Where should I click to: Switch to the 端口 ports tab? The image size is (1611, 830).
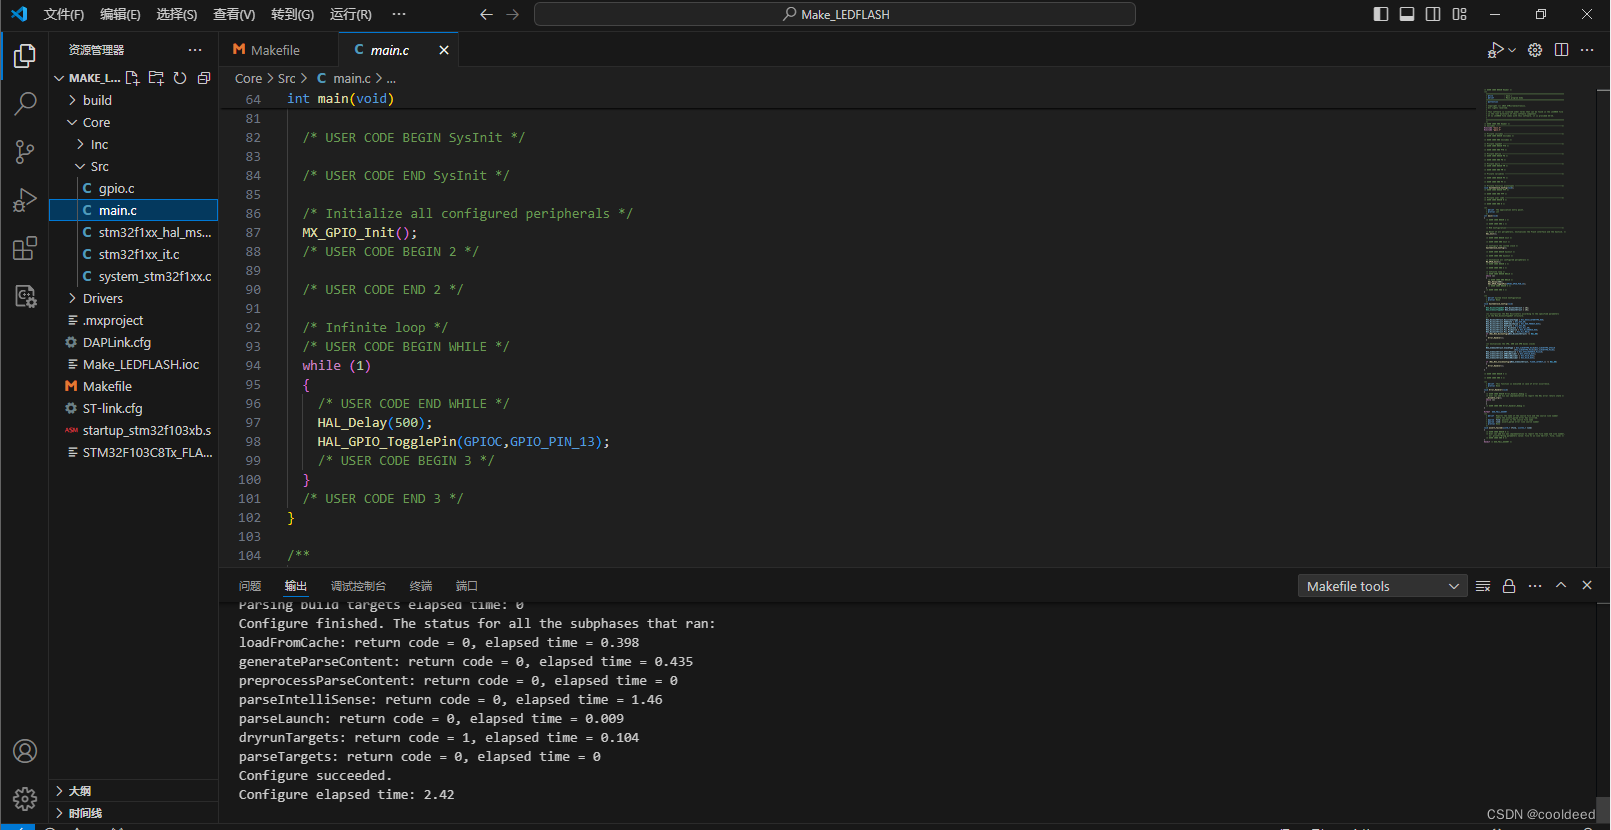[x=467, y=586]
